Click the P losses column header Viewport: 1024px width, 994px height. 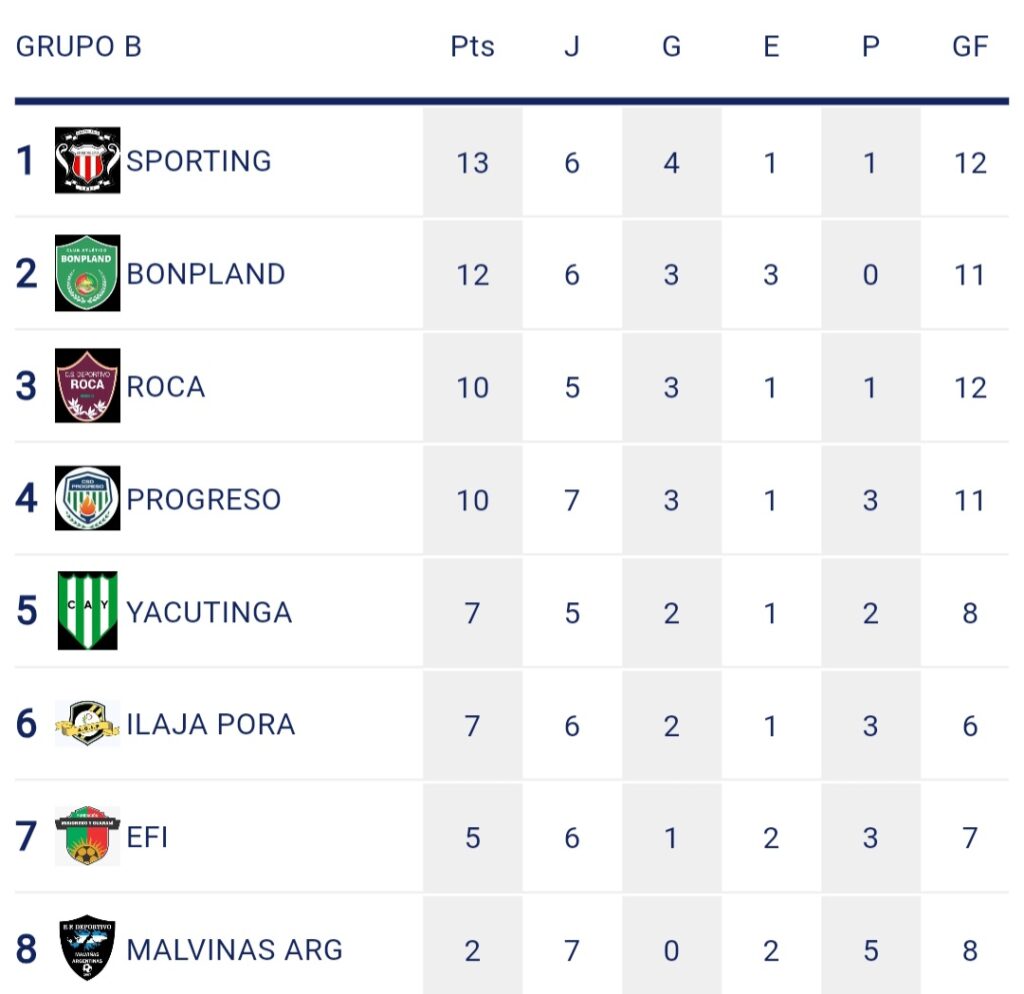coord(870,47)
